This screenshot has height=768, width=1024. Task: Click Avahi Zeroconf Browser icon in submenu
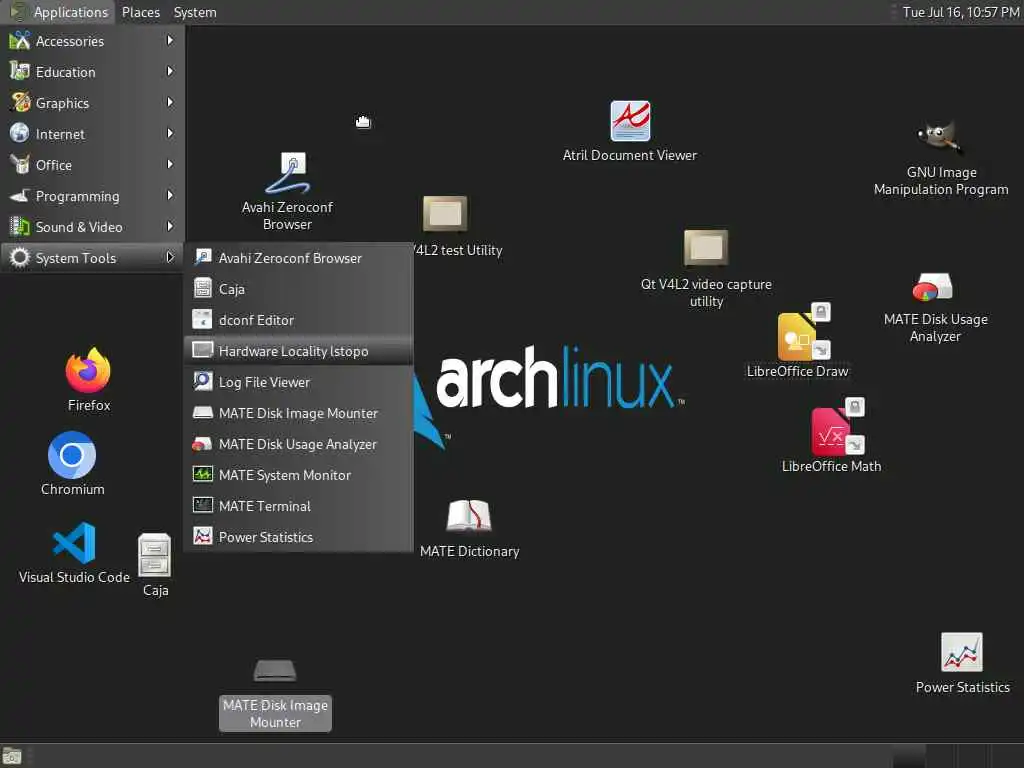pos(202,257)
